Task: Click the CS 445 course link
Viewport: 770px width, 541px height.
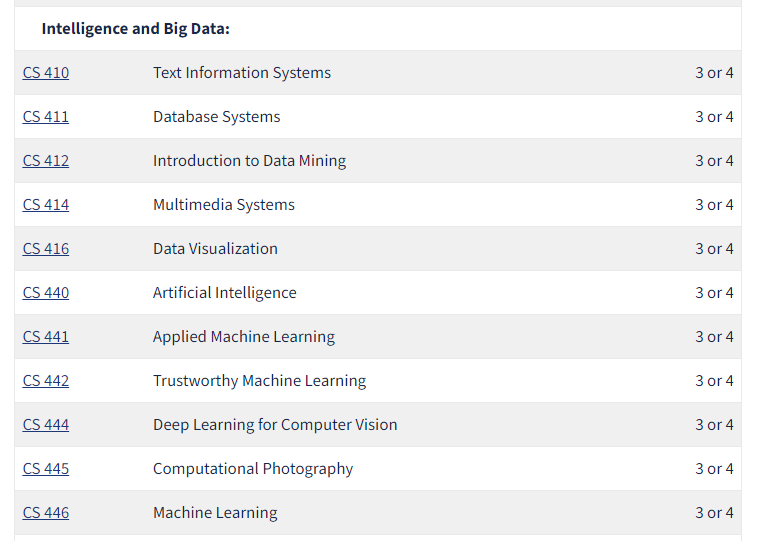Action: click(46, 469)
